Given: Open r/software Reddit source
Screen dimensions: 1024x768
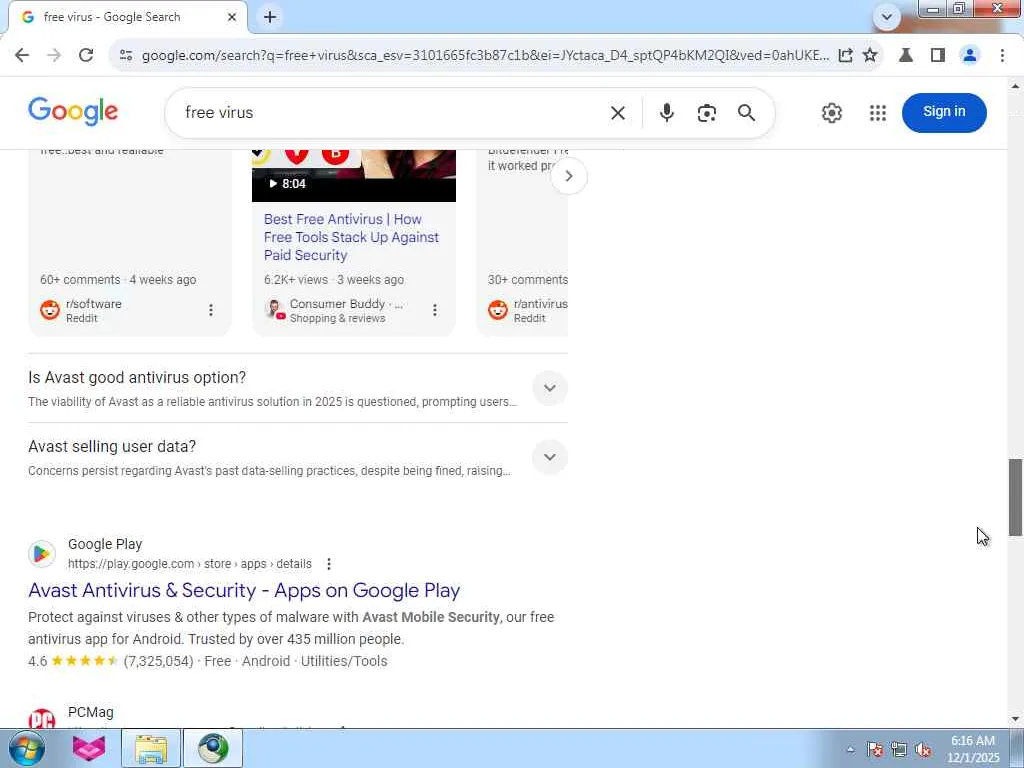Looking at the screenshot, I should click(81, 310).
